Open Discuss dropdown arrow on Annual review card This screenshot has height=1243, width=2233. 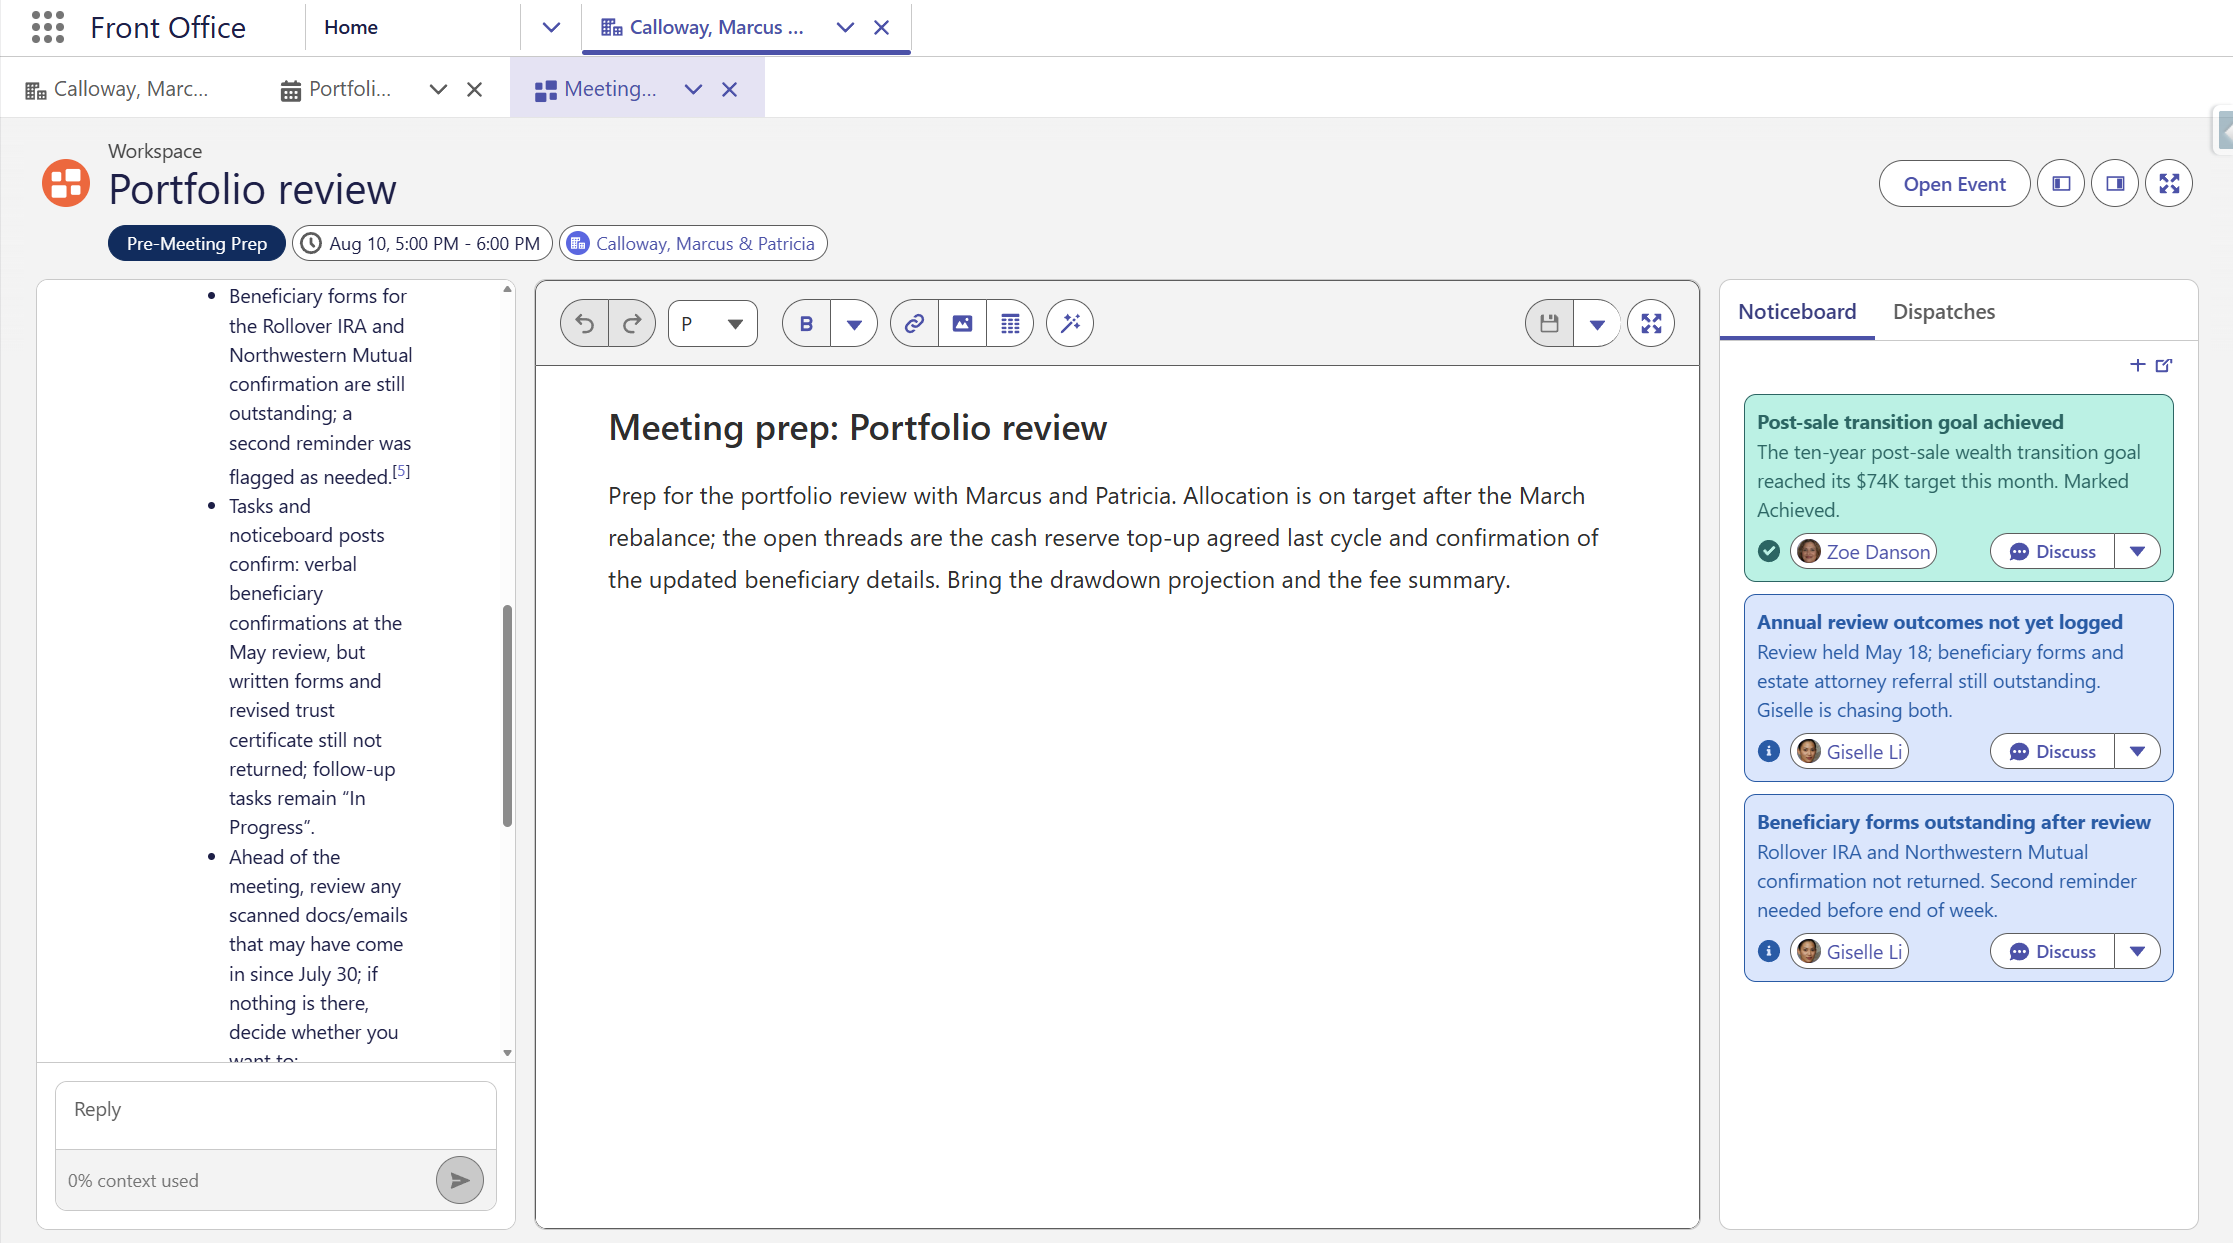tap(2137, 752)
